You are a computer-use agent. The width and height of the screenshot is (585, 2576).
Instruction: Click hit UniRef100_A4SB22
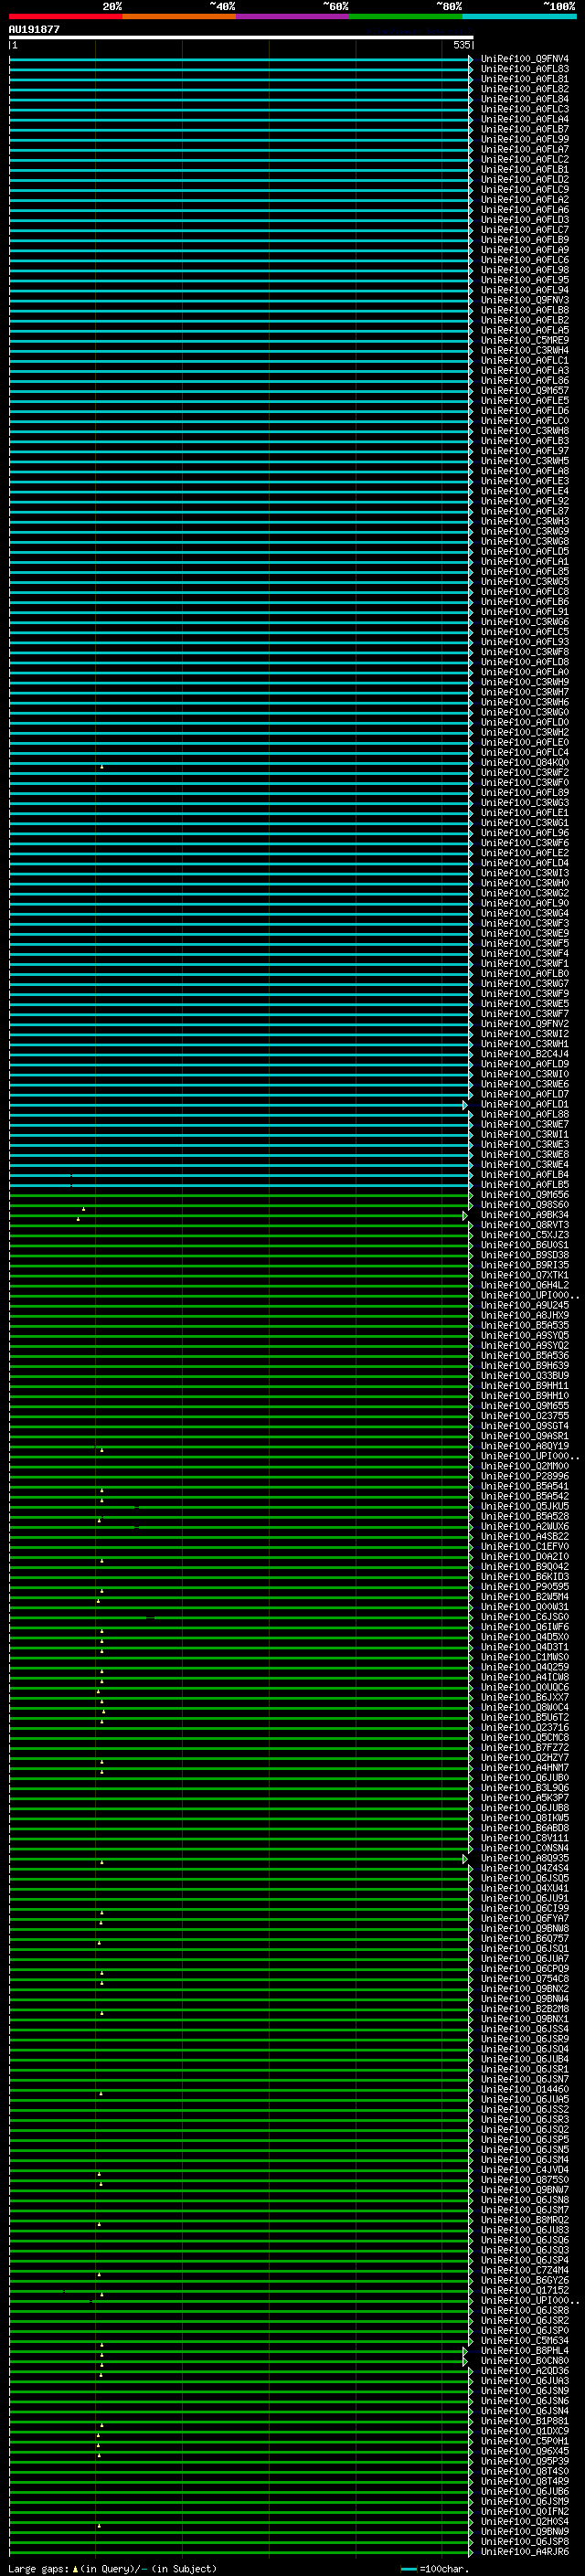point(524,1537)
